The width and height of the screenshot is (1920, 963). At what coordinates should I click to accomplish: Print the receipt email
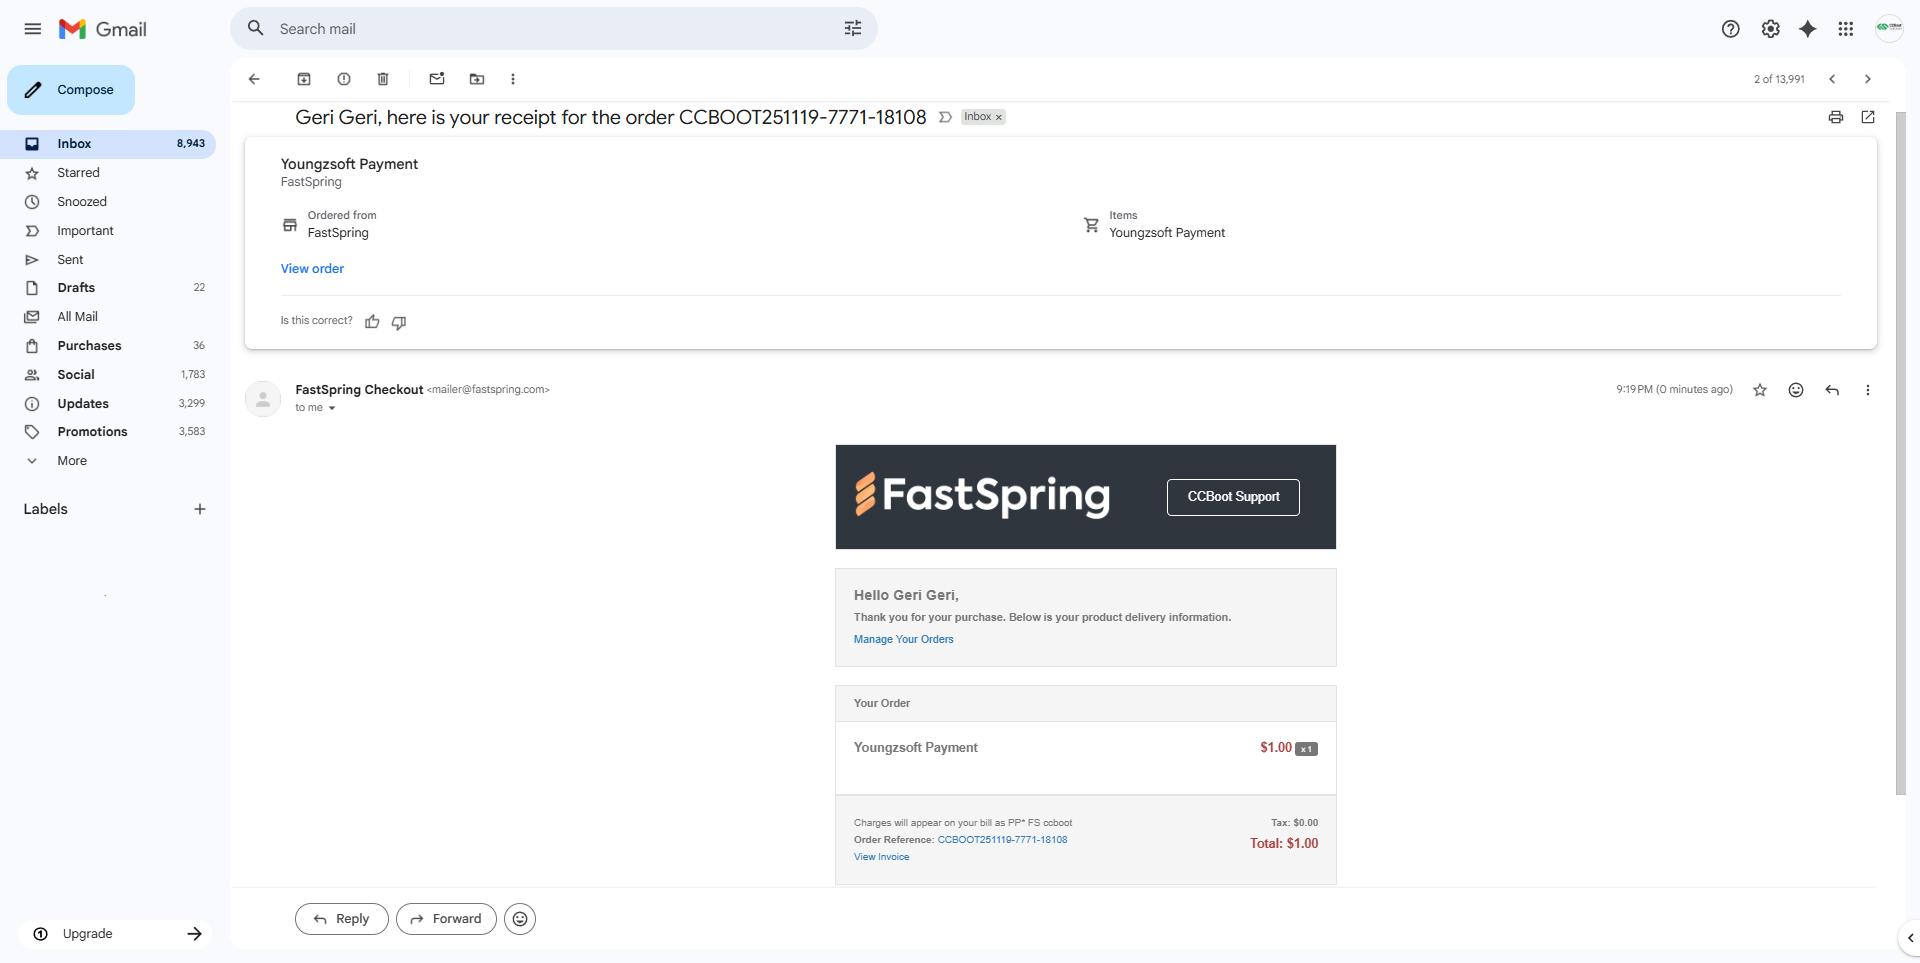tap(1835, 117)
